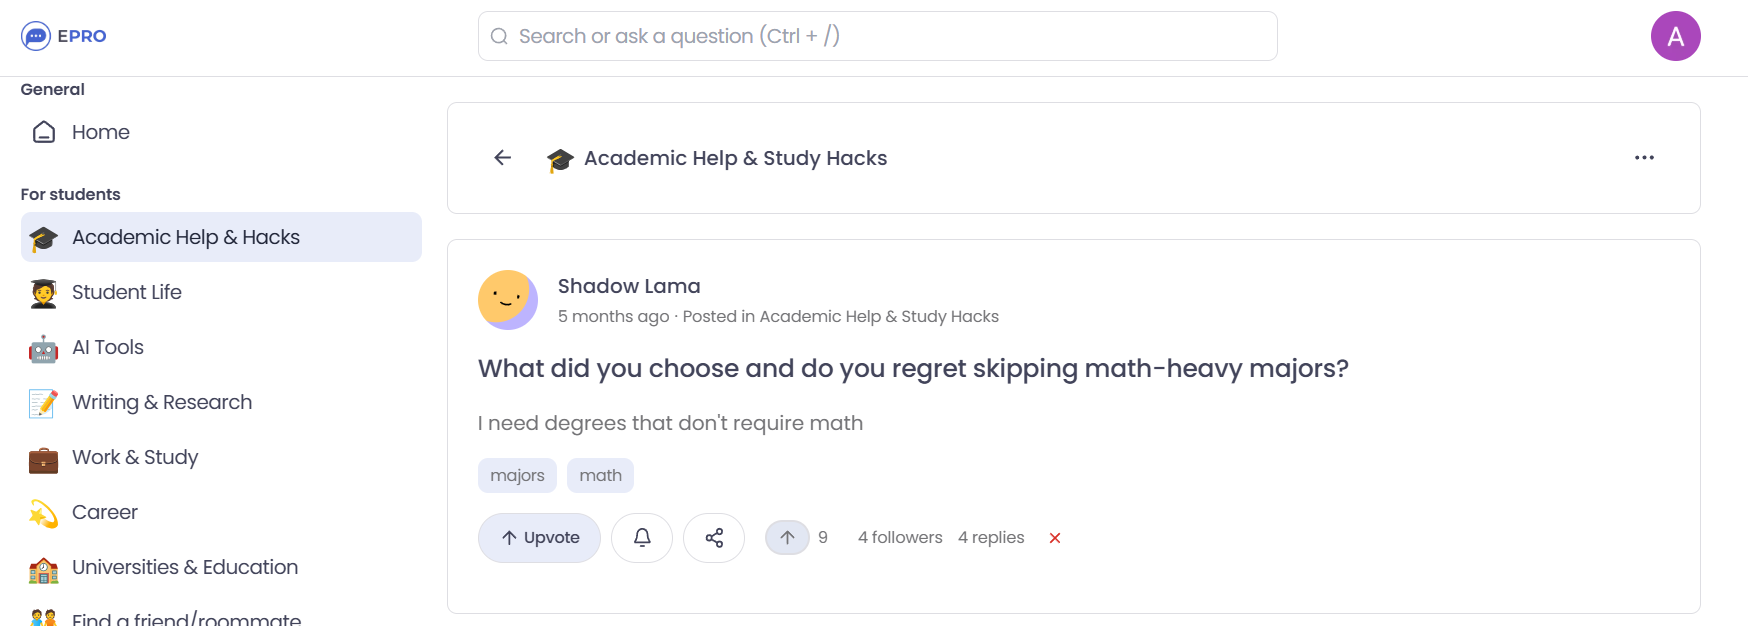Open the three-dot options menu for the channel
This screenshot has width=1748, height=626.
coord(1644,157)
